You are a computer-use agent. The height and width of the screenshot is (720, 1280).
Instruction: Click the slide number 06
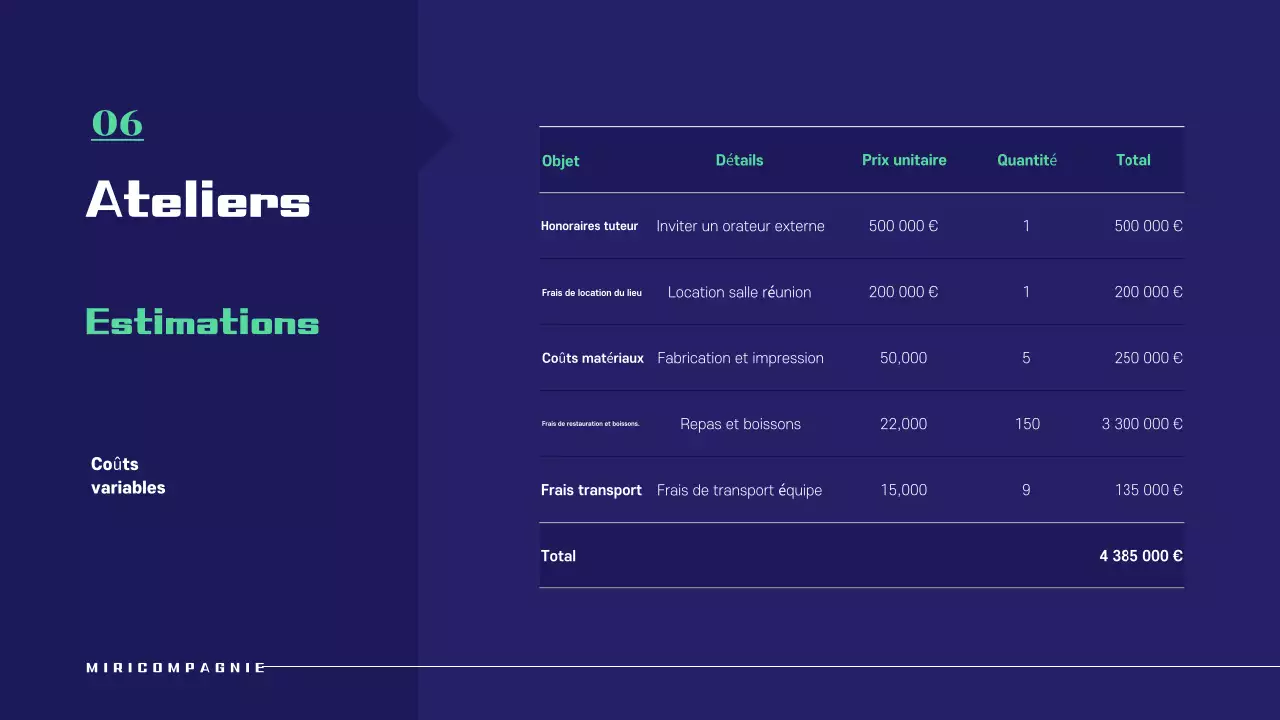click(x=117, y=123)
